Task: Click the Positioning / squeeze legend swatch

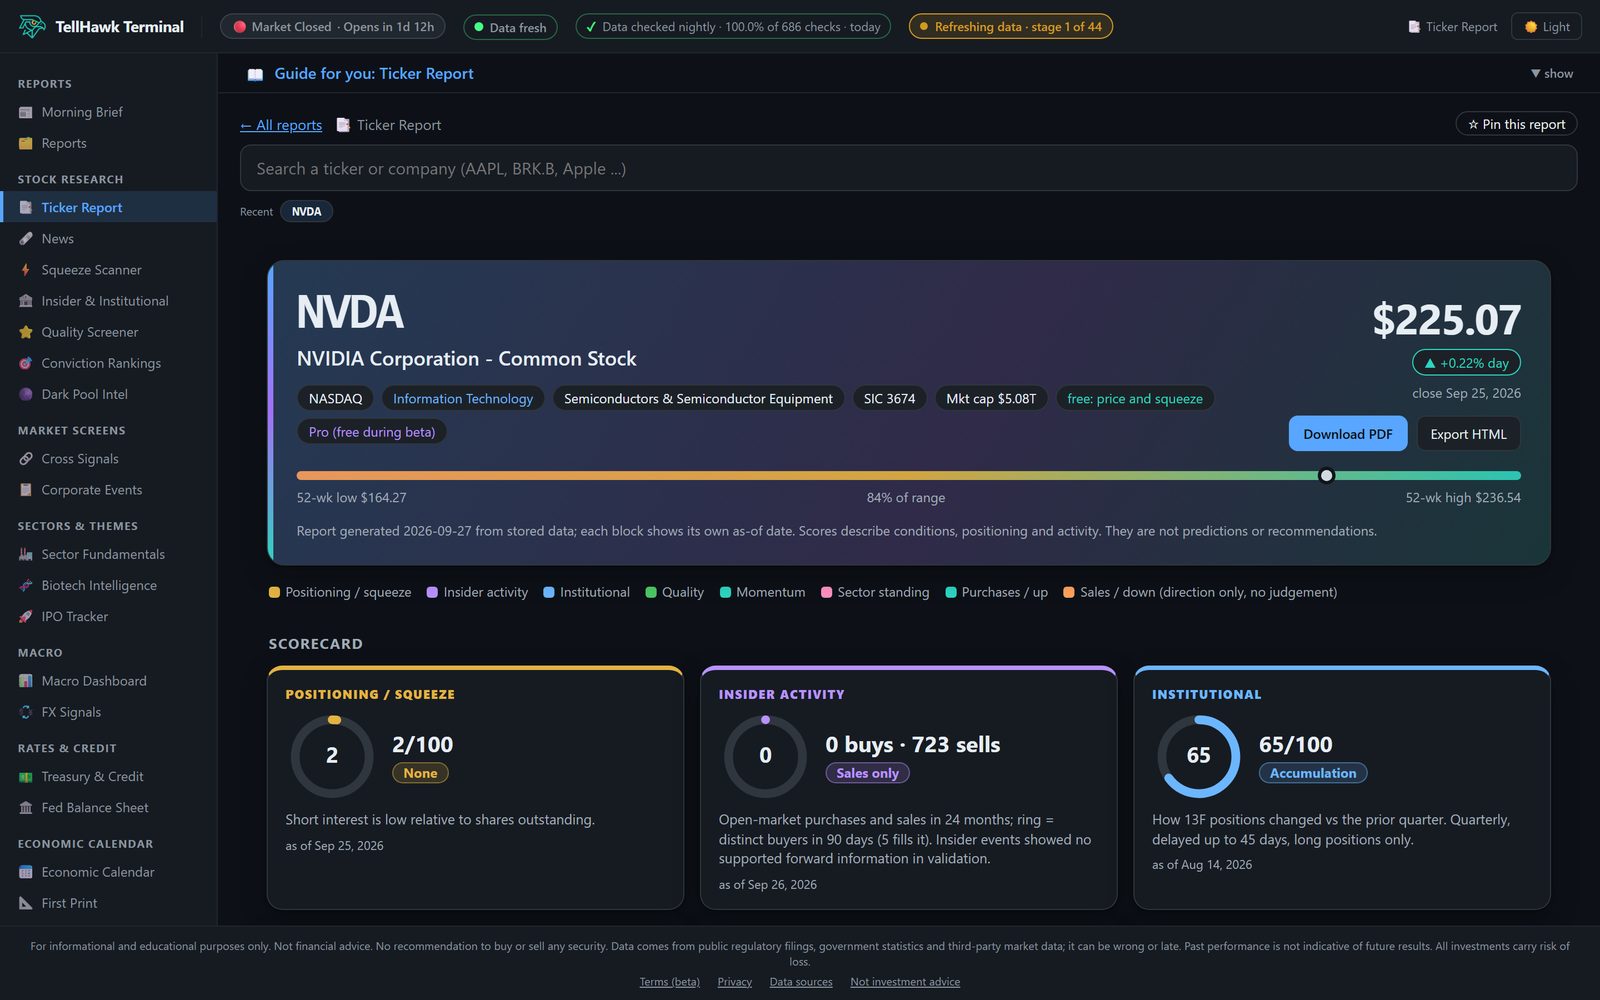Action: (274, 592)
